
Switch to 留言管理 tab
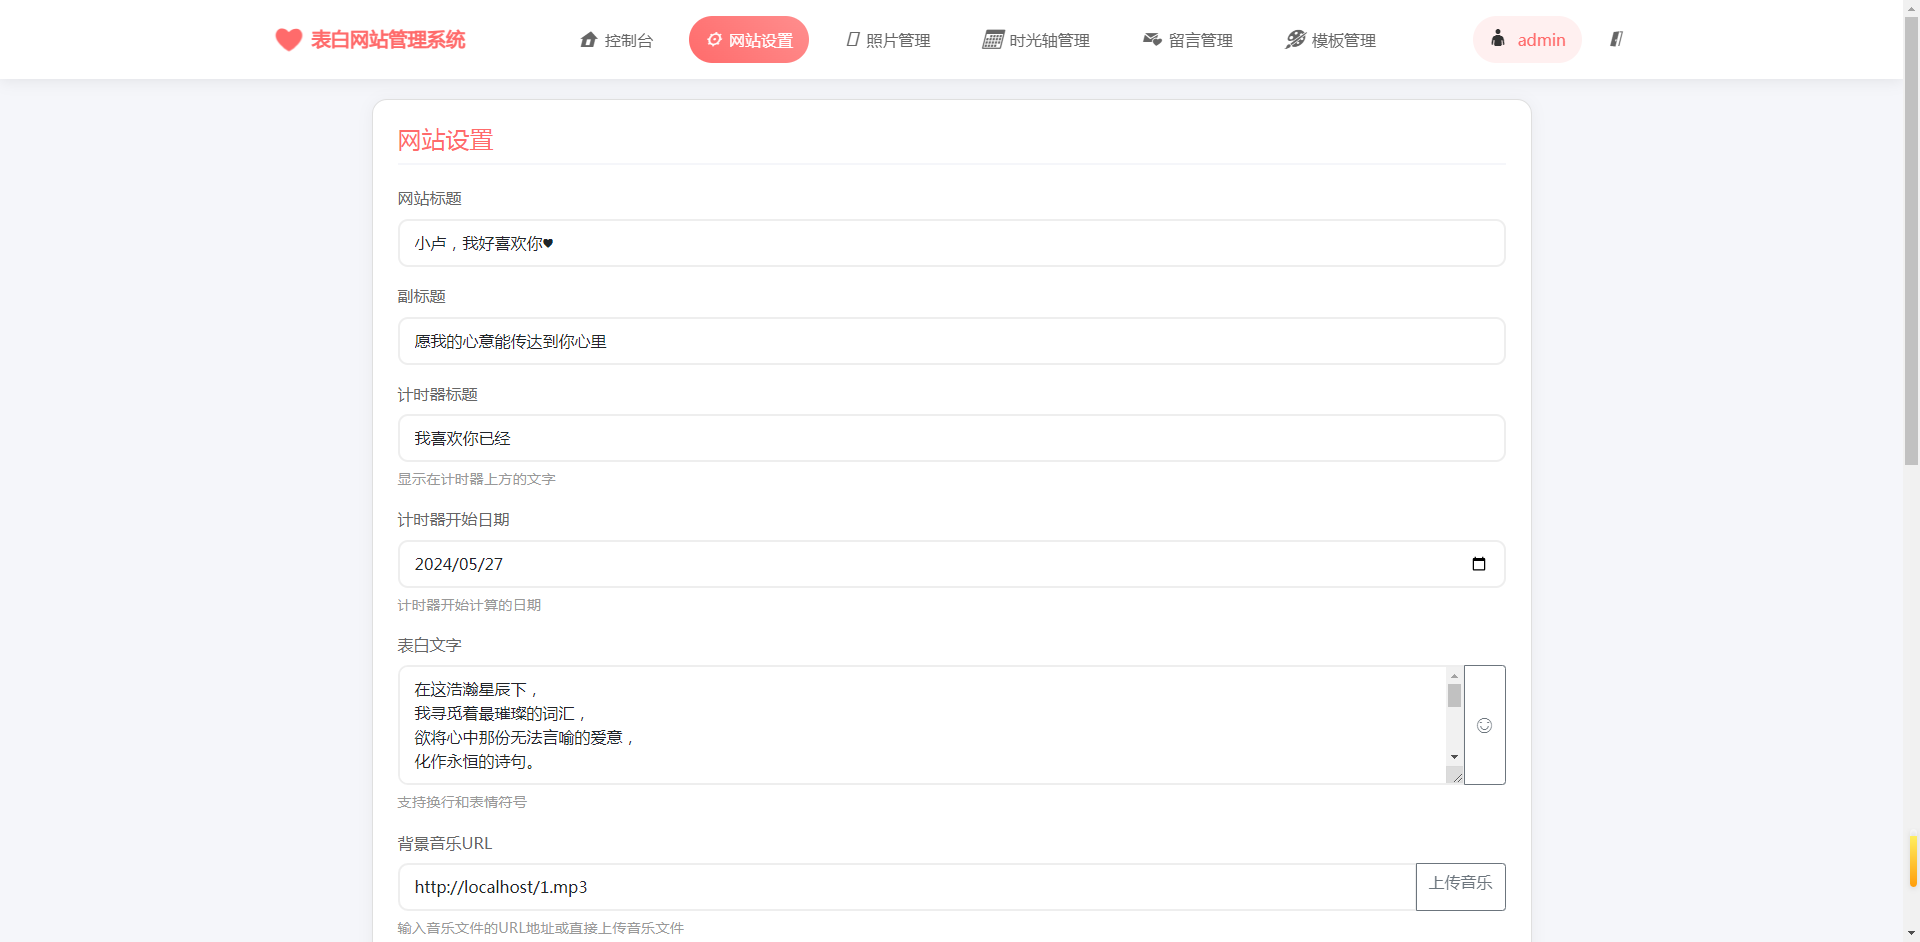coord(1187,40)
